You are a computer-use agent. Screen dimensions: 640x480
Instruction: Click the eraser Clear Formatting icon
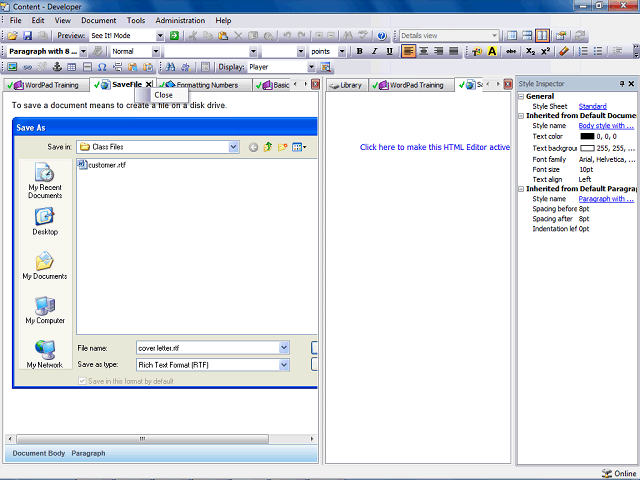pos(564,51)
